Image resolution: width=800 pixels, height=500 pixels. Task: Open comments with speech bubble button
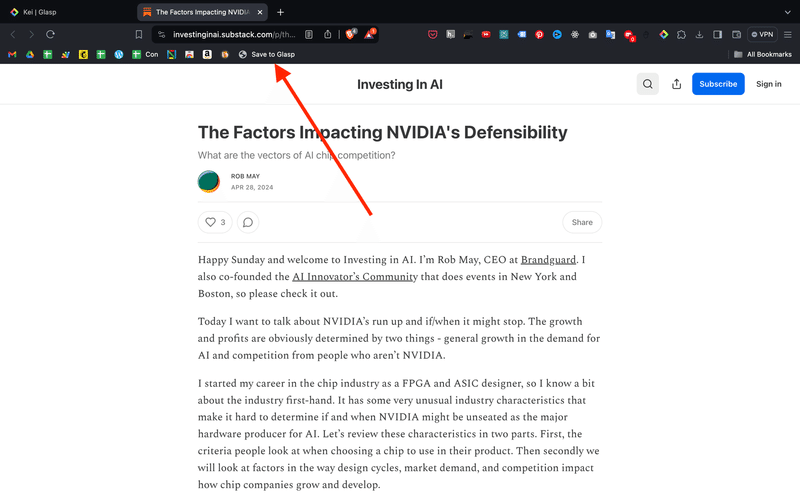(x=248, y=222)
